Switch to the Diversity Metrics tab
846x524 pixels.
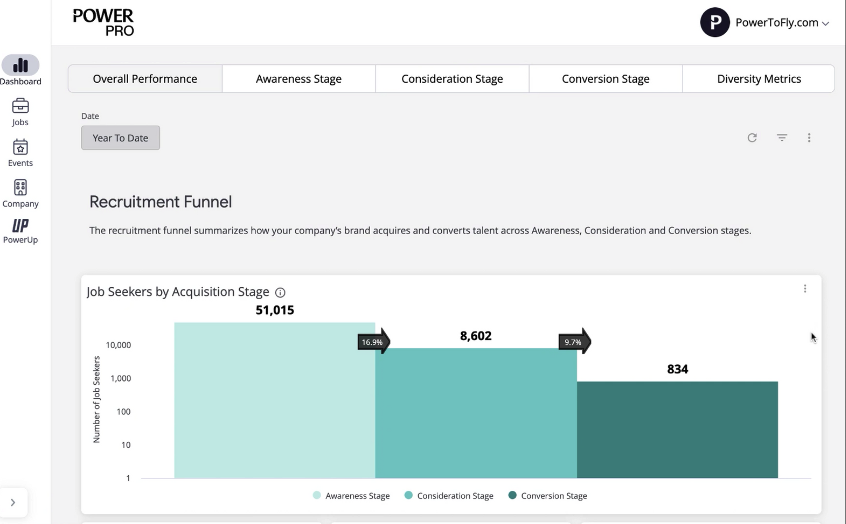[758, 79]
